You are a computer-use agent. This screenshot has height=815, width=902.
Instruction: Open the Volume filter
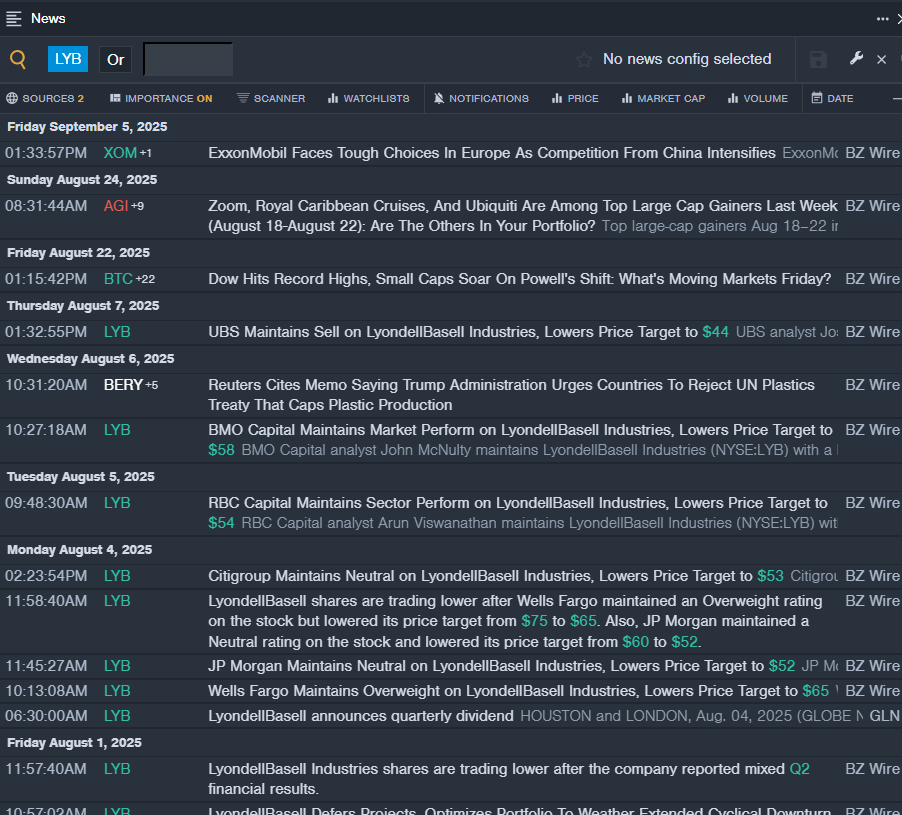758,98
